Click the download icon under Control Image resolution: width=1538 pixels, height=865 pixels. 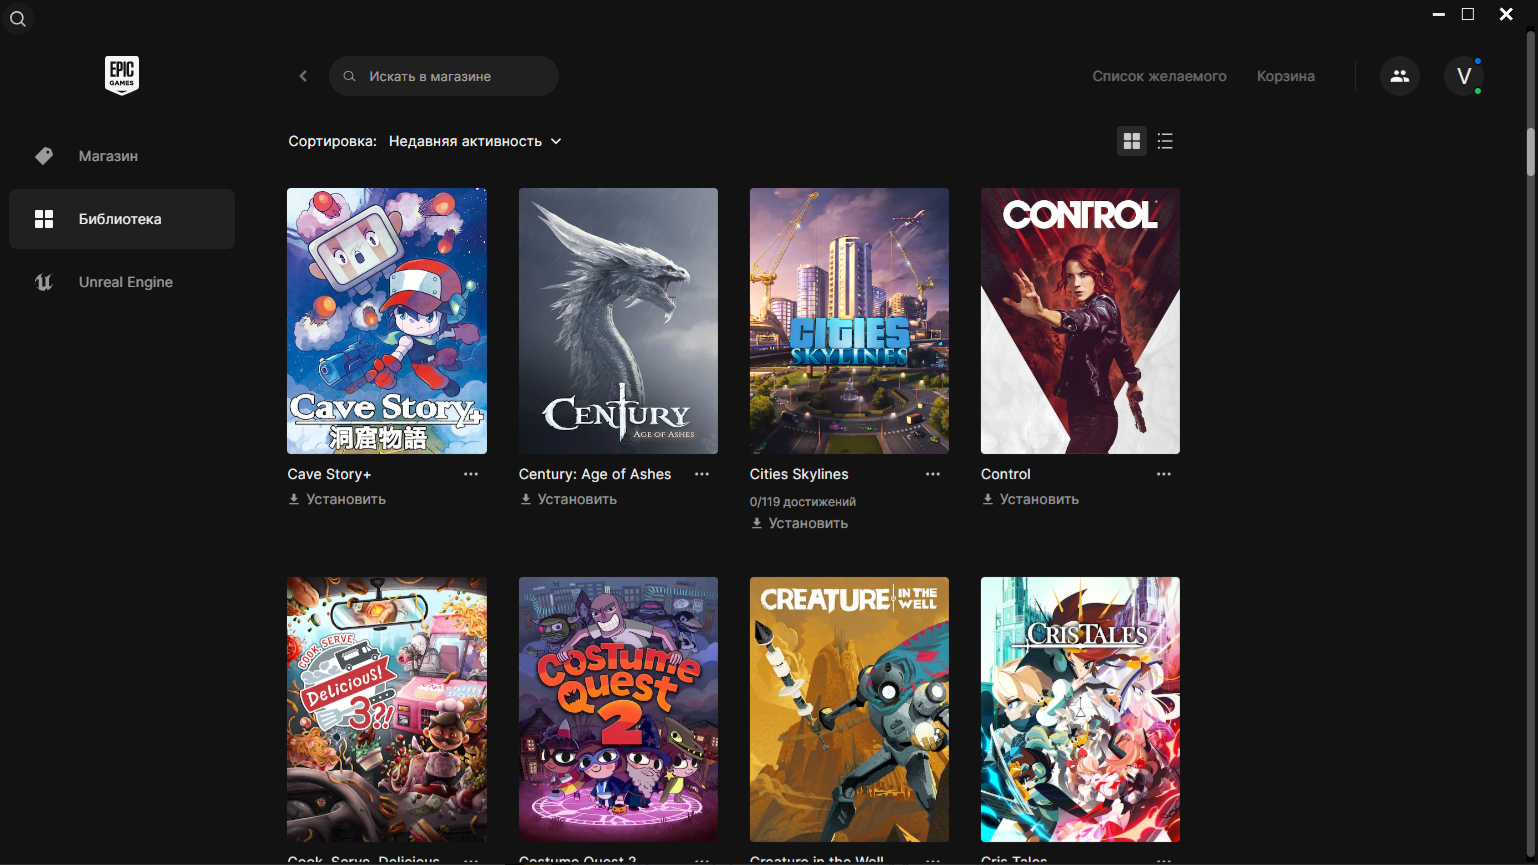pos(988,499)
